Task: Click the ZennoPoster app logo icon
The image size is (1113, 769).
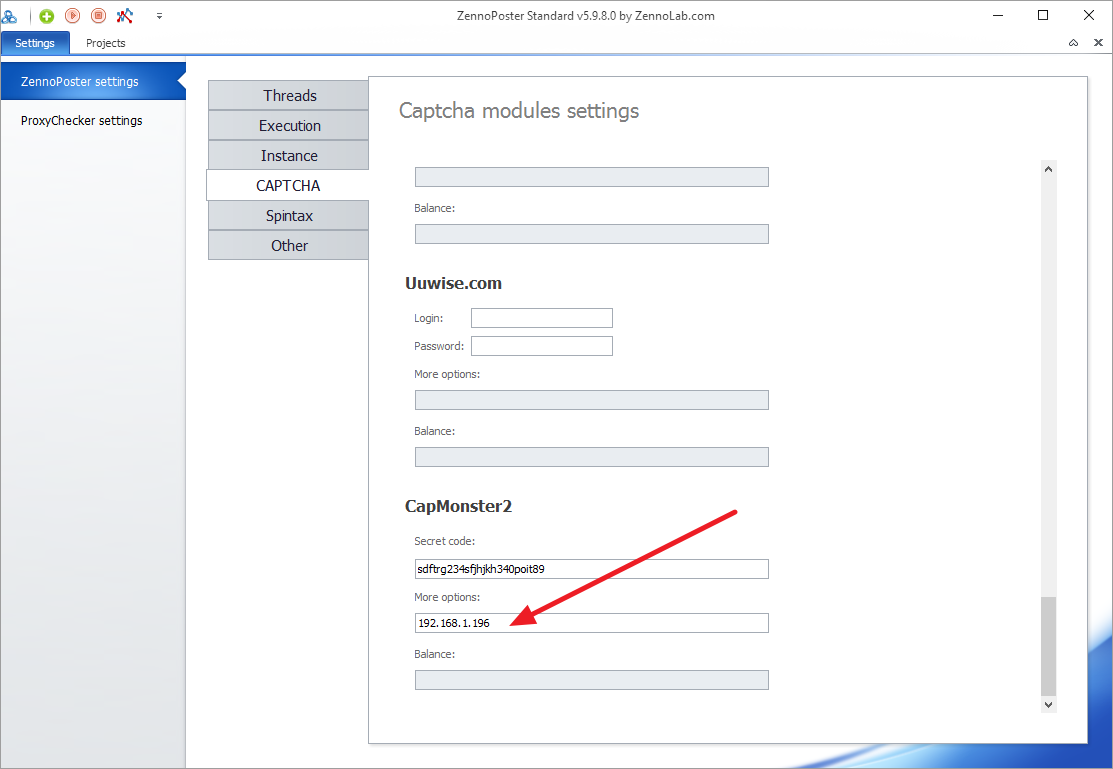Action: (9, 15)
